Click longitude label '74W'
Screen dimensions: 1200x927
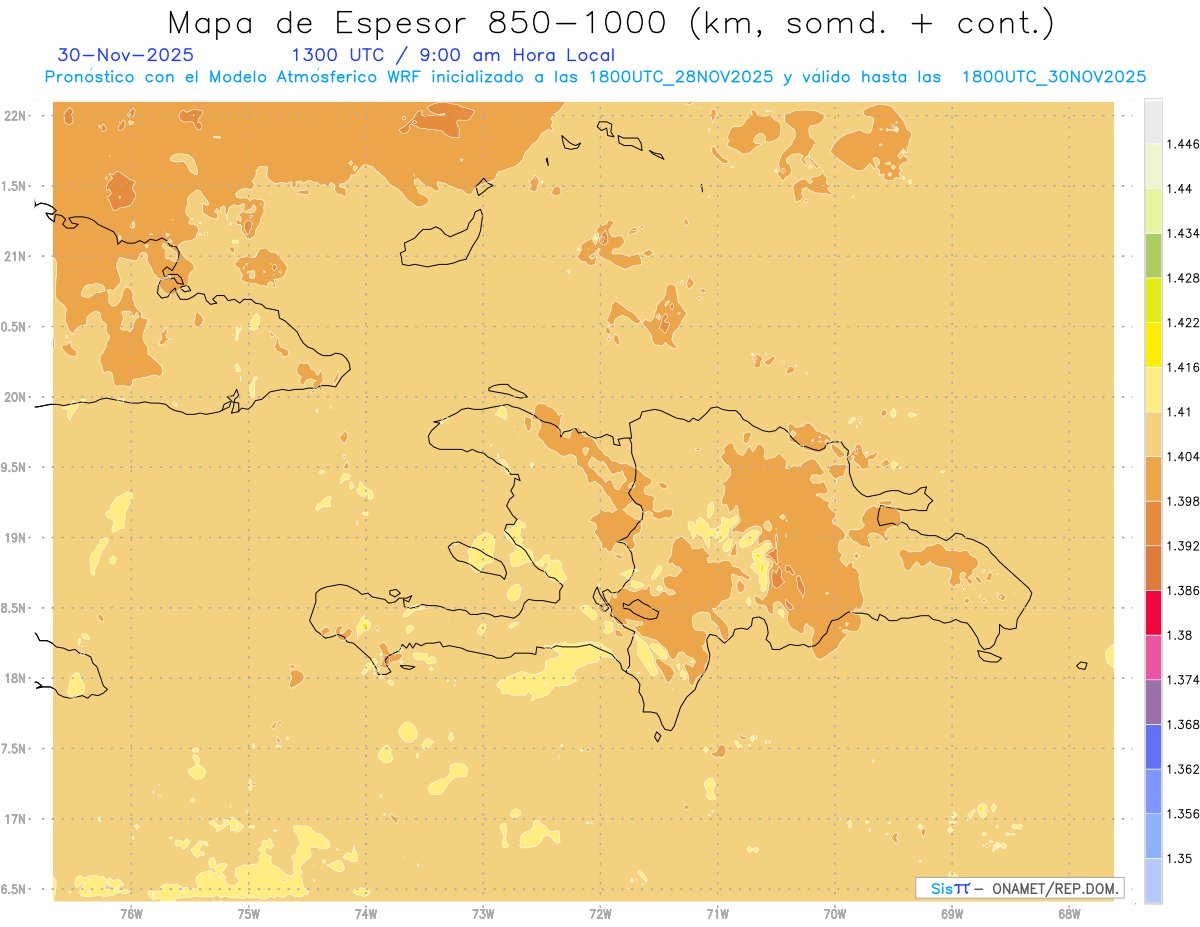pos(366,914)
